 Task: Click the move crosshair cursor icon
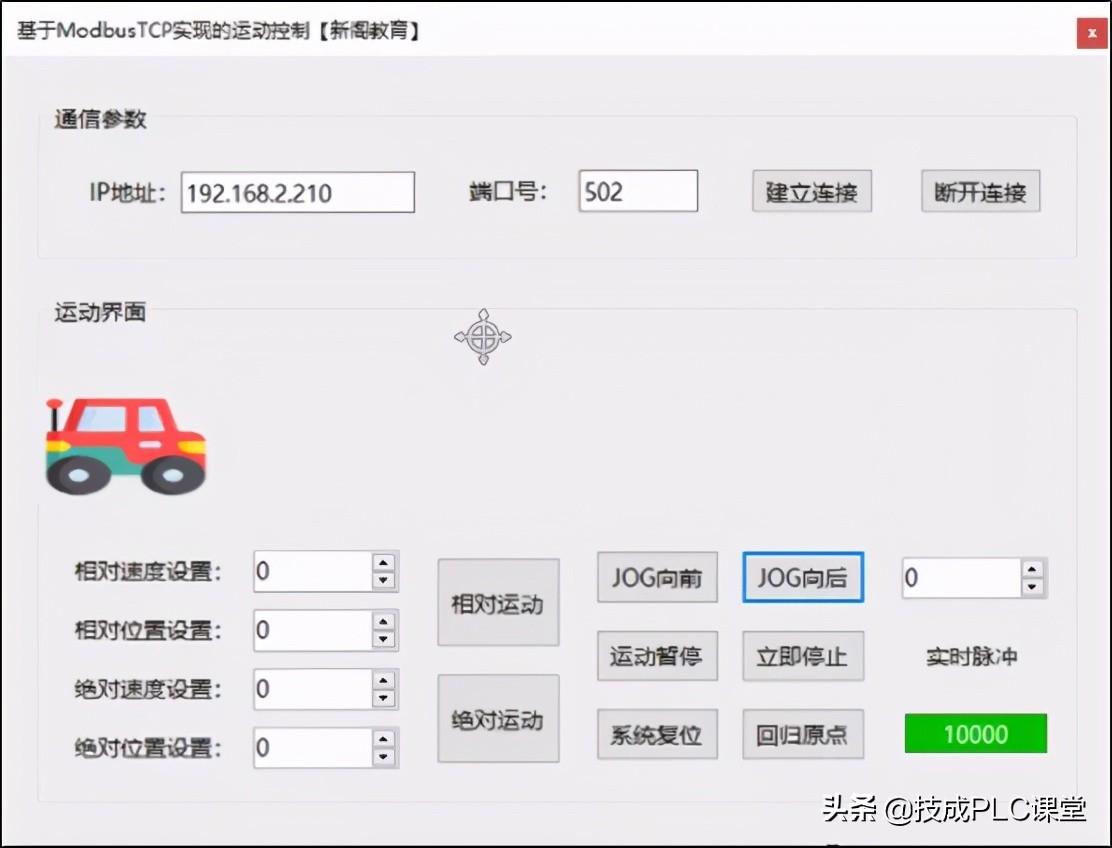(483, 337)
